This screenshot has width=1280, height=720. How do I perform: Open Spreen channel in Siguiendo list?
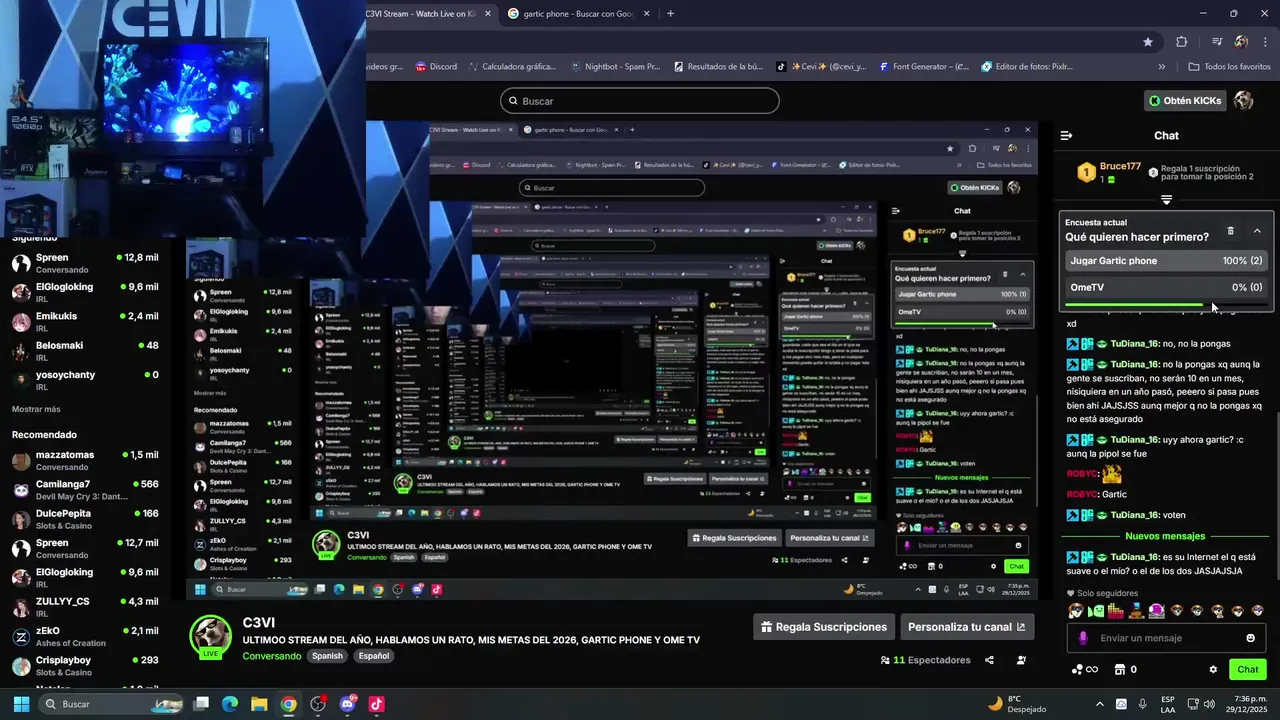tap(85, 263)
